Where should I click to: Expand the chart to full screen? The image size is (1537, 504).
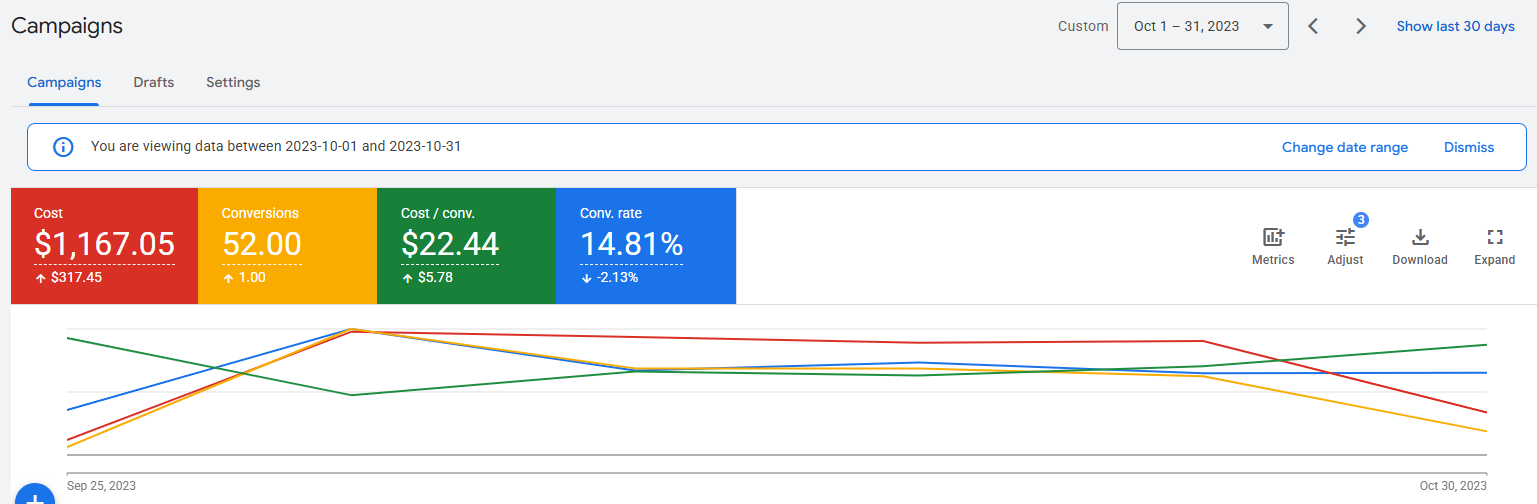tap(1495, 237)
